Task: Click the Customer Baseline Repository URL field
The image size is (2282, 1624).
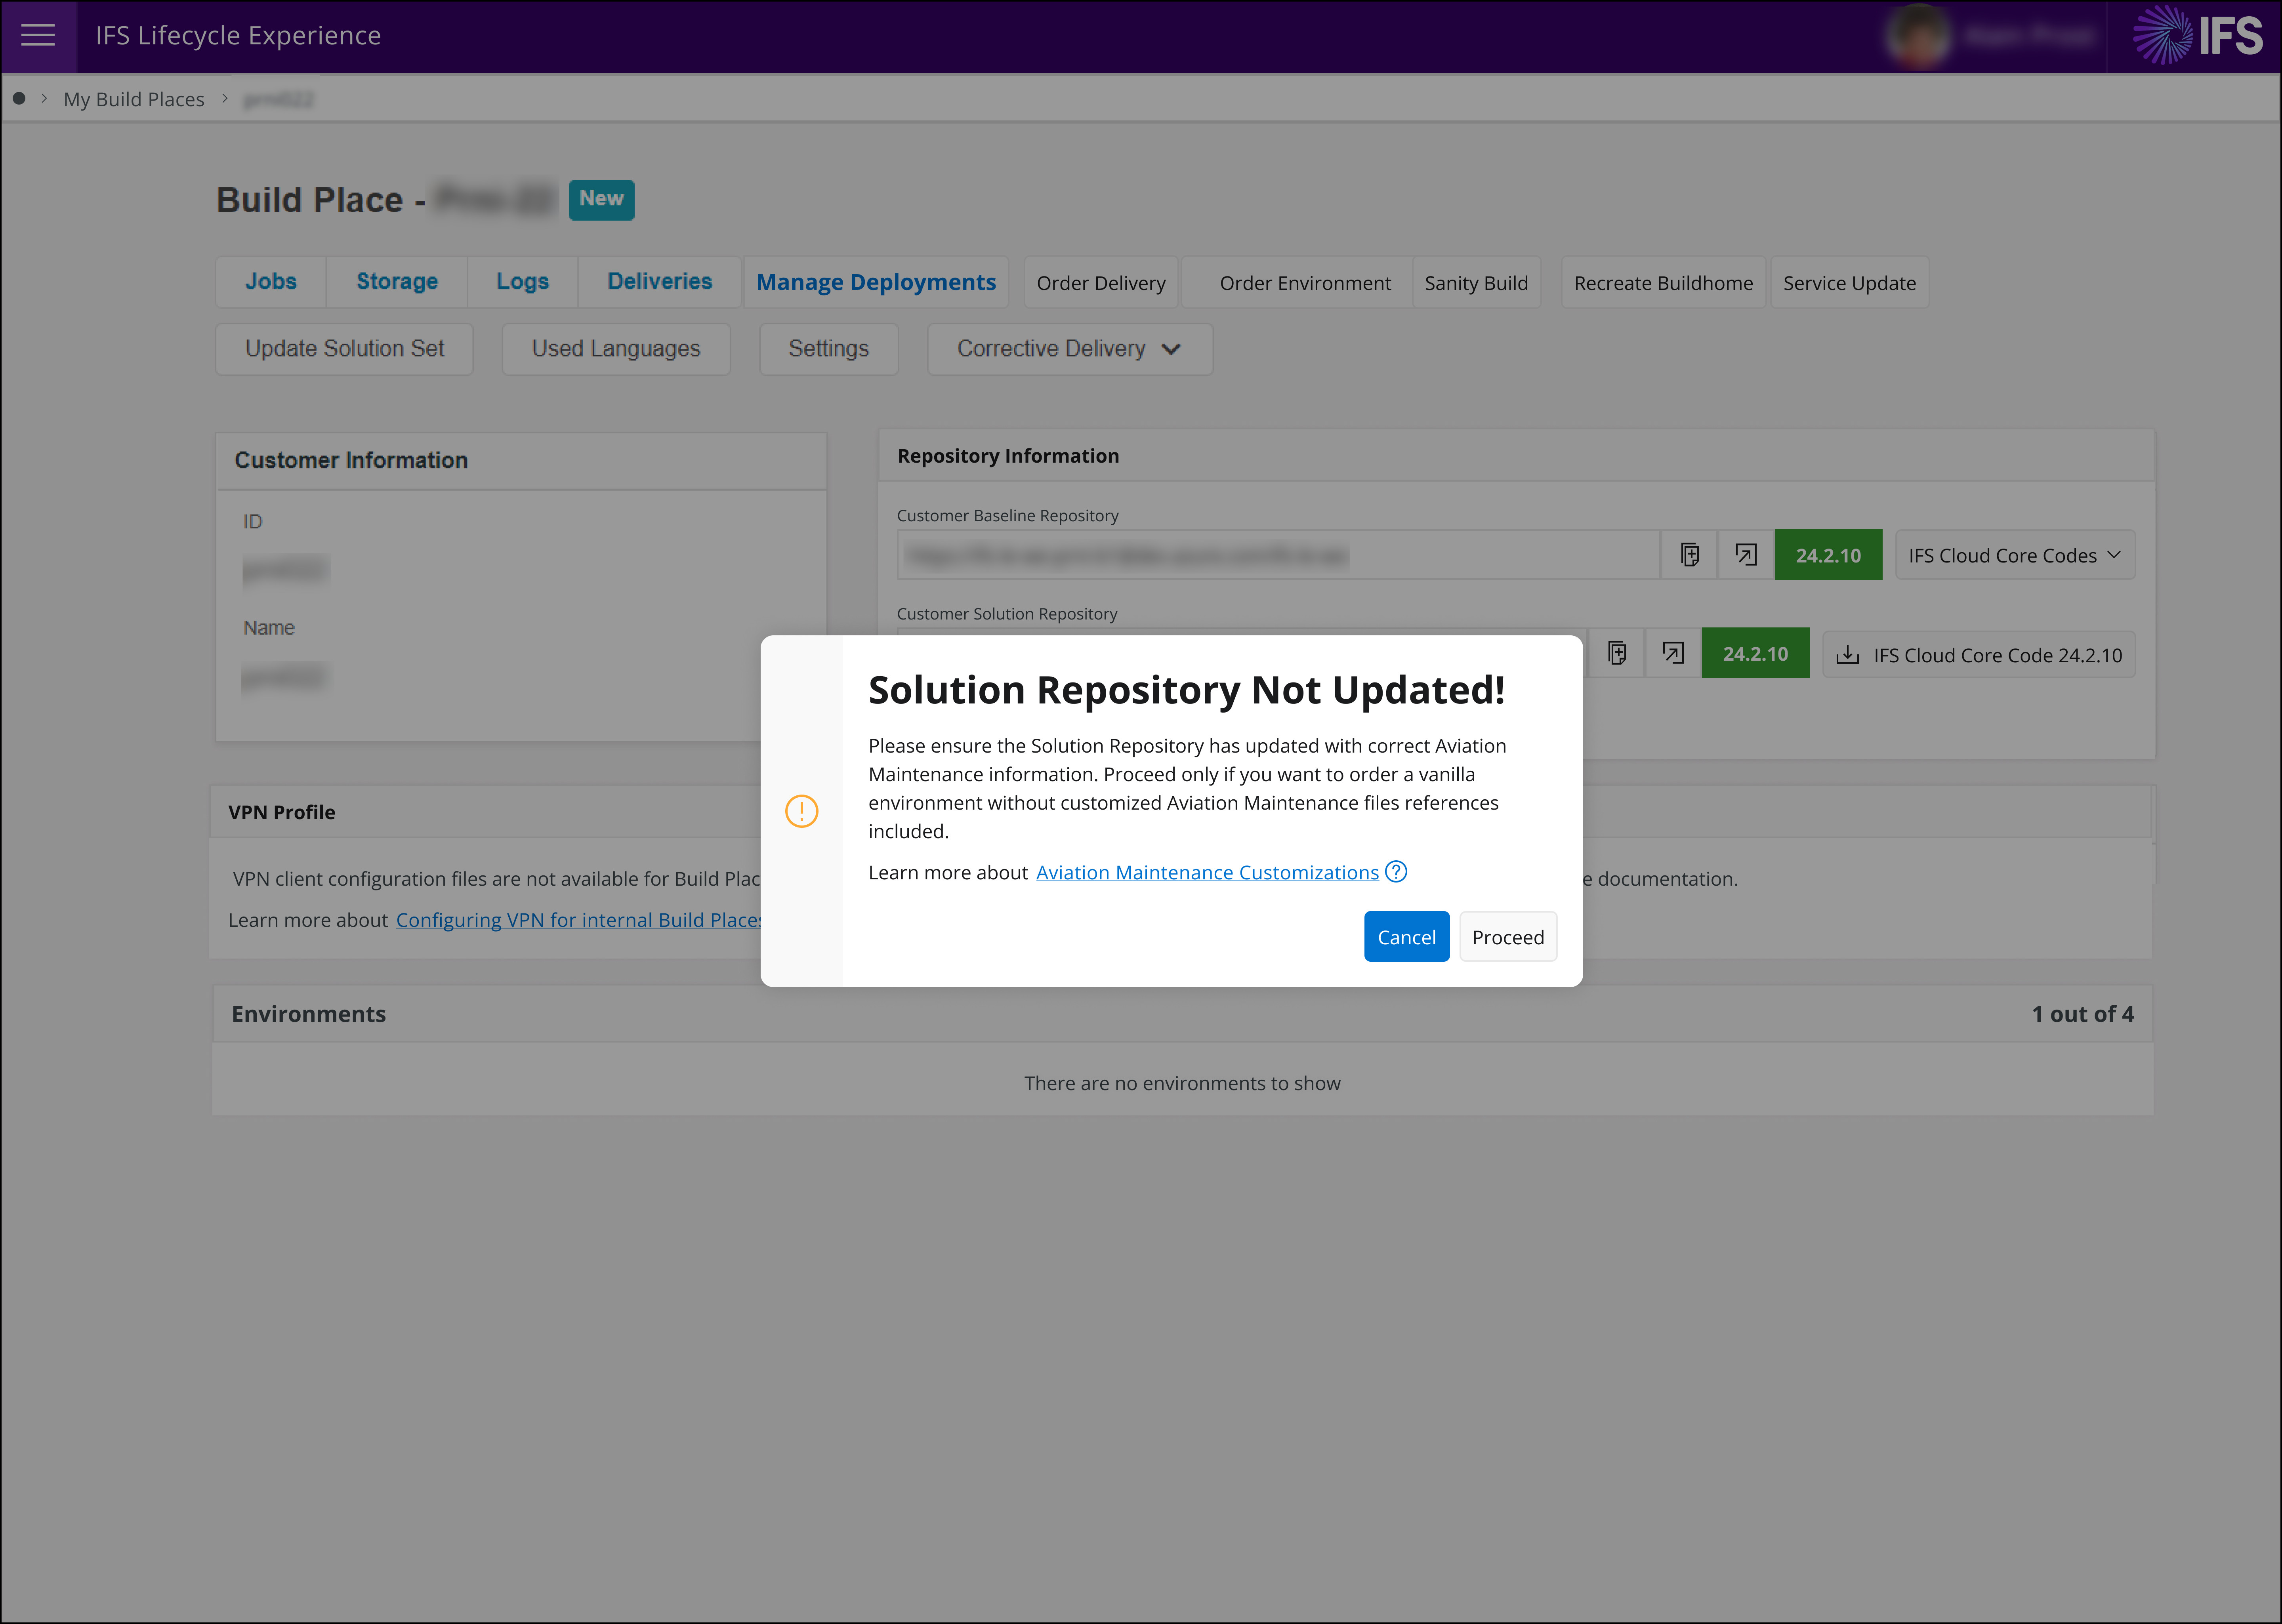Action: pos(1279,555)
